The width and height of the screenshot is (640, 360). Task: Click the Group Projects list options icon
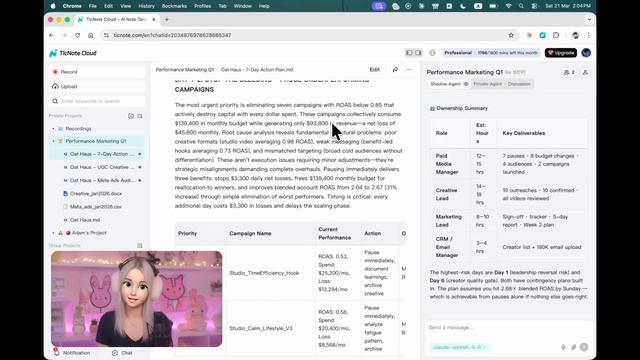click(x=140, y=246)
